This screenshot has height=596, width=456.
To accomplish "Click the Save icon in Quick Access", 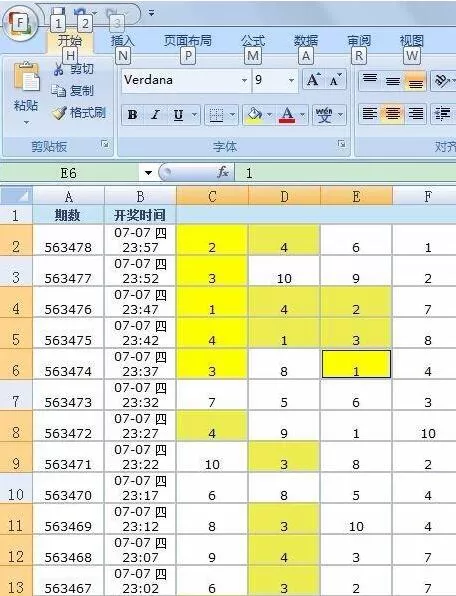I will coord(58,13).
